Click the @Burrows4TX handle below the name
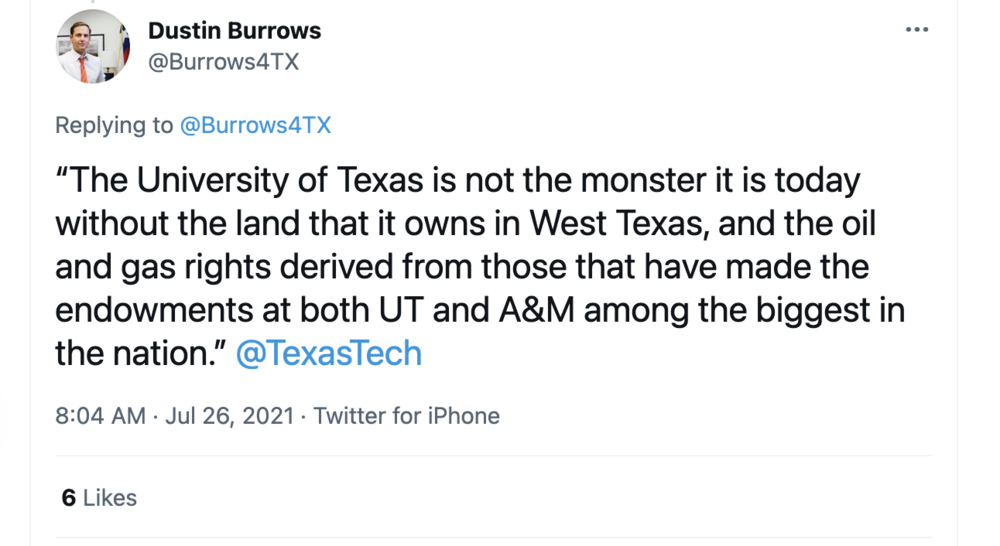 point(223,62)
